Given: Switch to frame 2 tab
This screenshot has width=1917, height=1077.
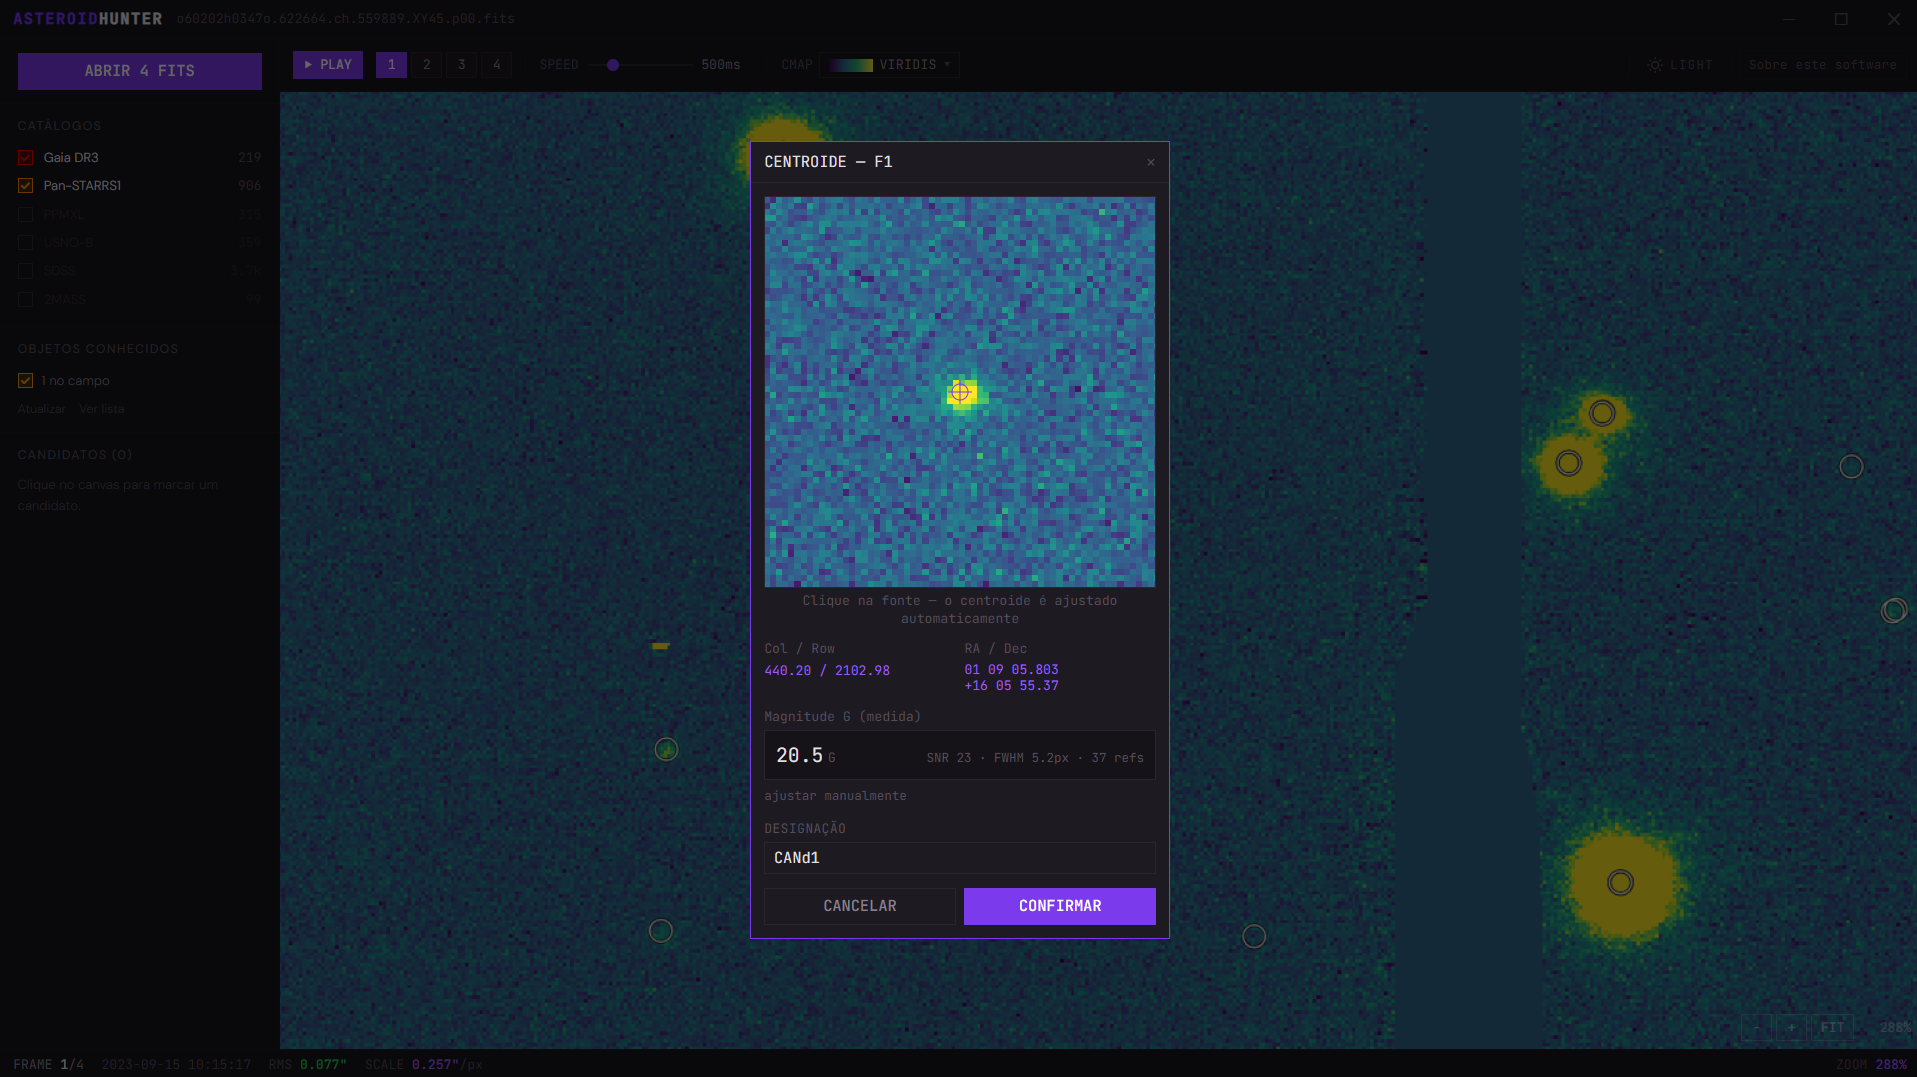Looking at the screenshot, I should [x=427, y=65].
